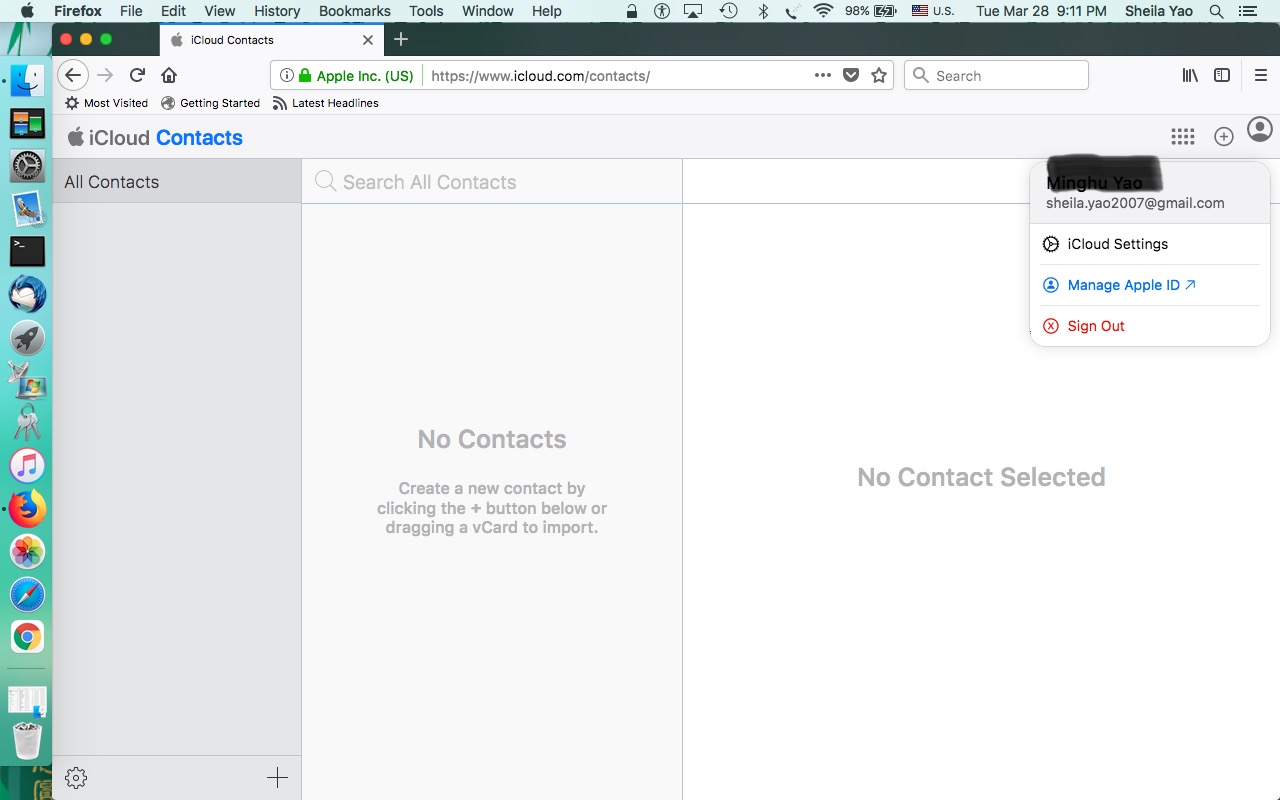Focus the Search All Contacts field
Image resolution: width=1280 pixels, height=800 pixels.
[492, 182]
